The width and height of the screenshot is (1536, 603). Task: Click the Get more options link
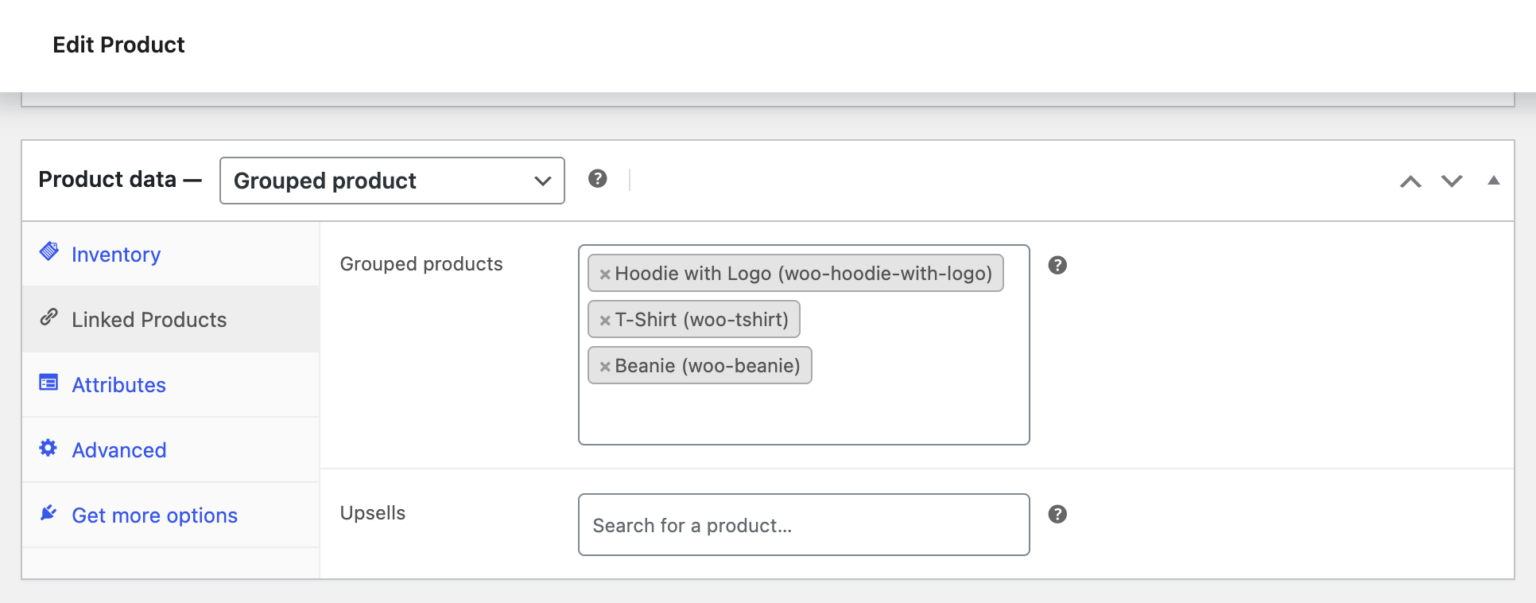154,514
